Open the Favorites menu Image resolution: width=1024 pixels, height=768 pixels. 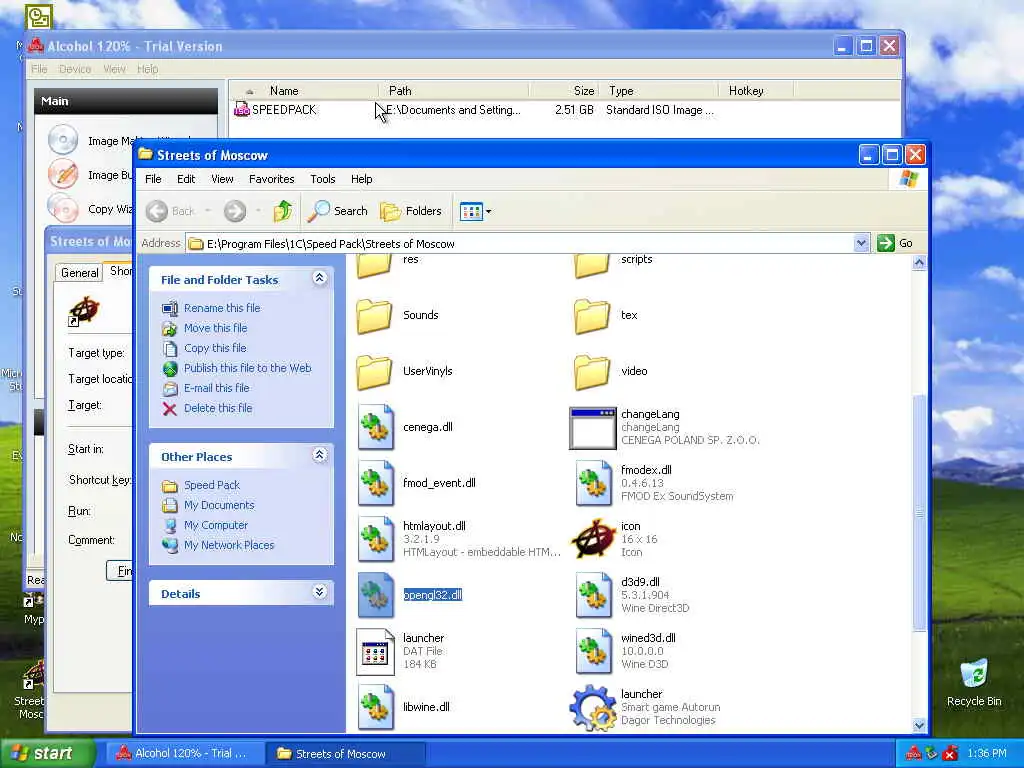point(272,179)
